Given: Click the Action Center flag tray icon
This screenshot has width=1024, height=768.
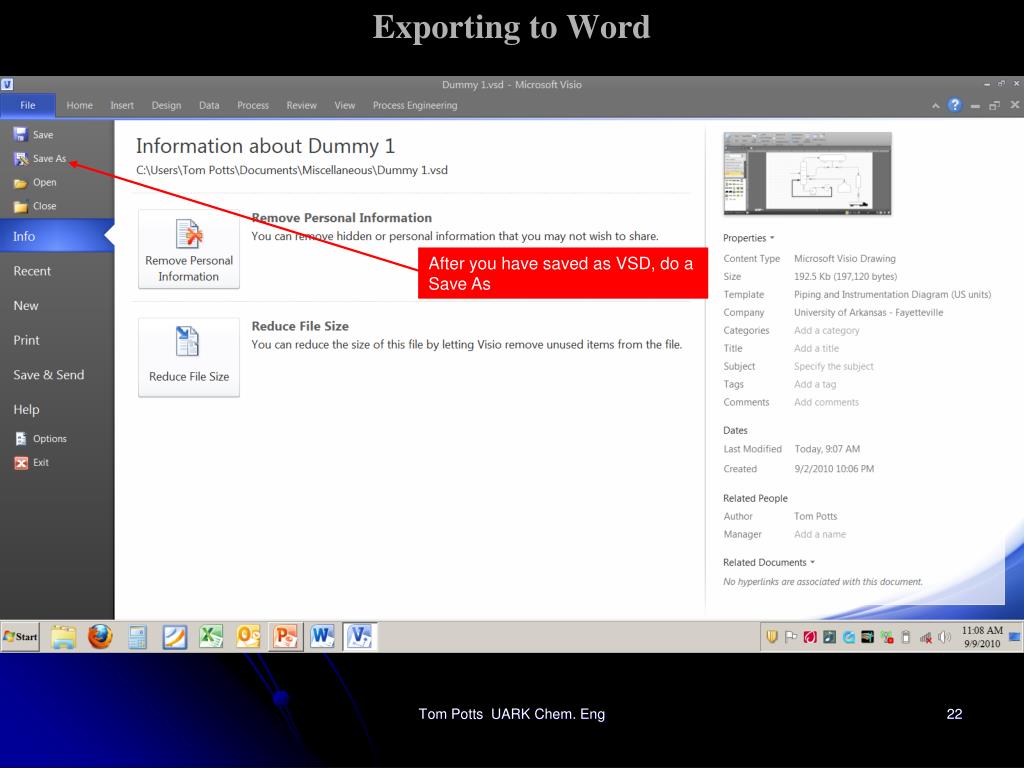Looking at the screenshot, I should [791, 637].
